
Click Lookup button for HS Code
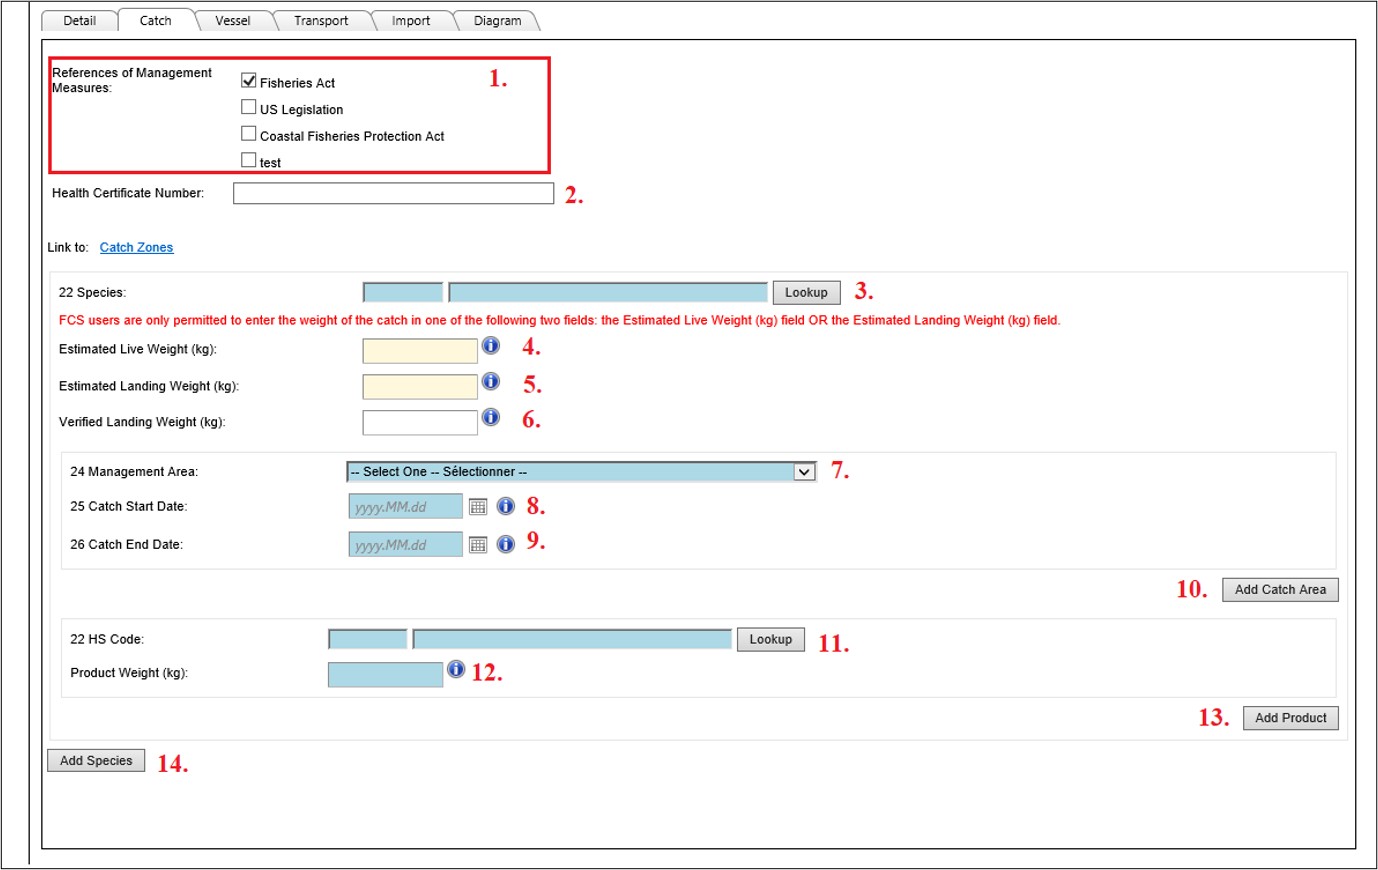(x=771, y=640)
